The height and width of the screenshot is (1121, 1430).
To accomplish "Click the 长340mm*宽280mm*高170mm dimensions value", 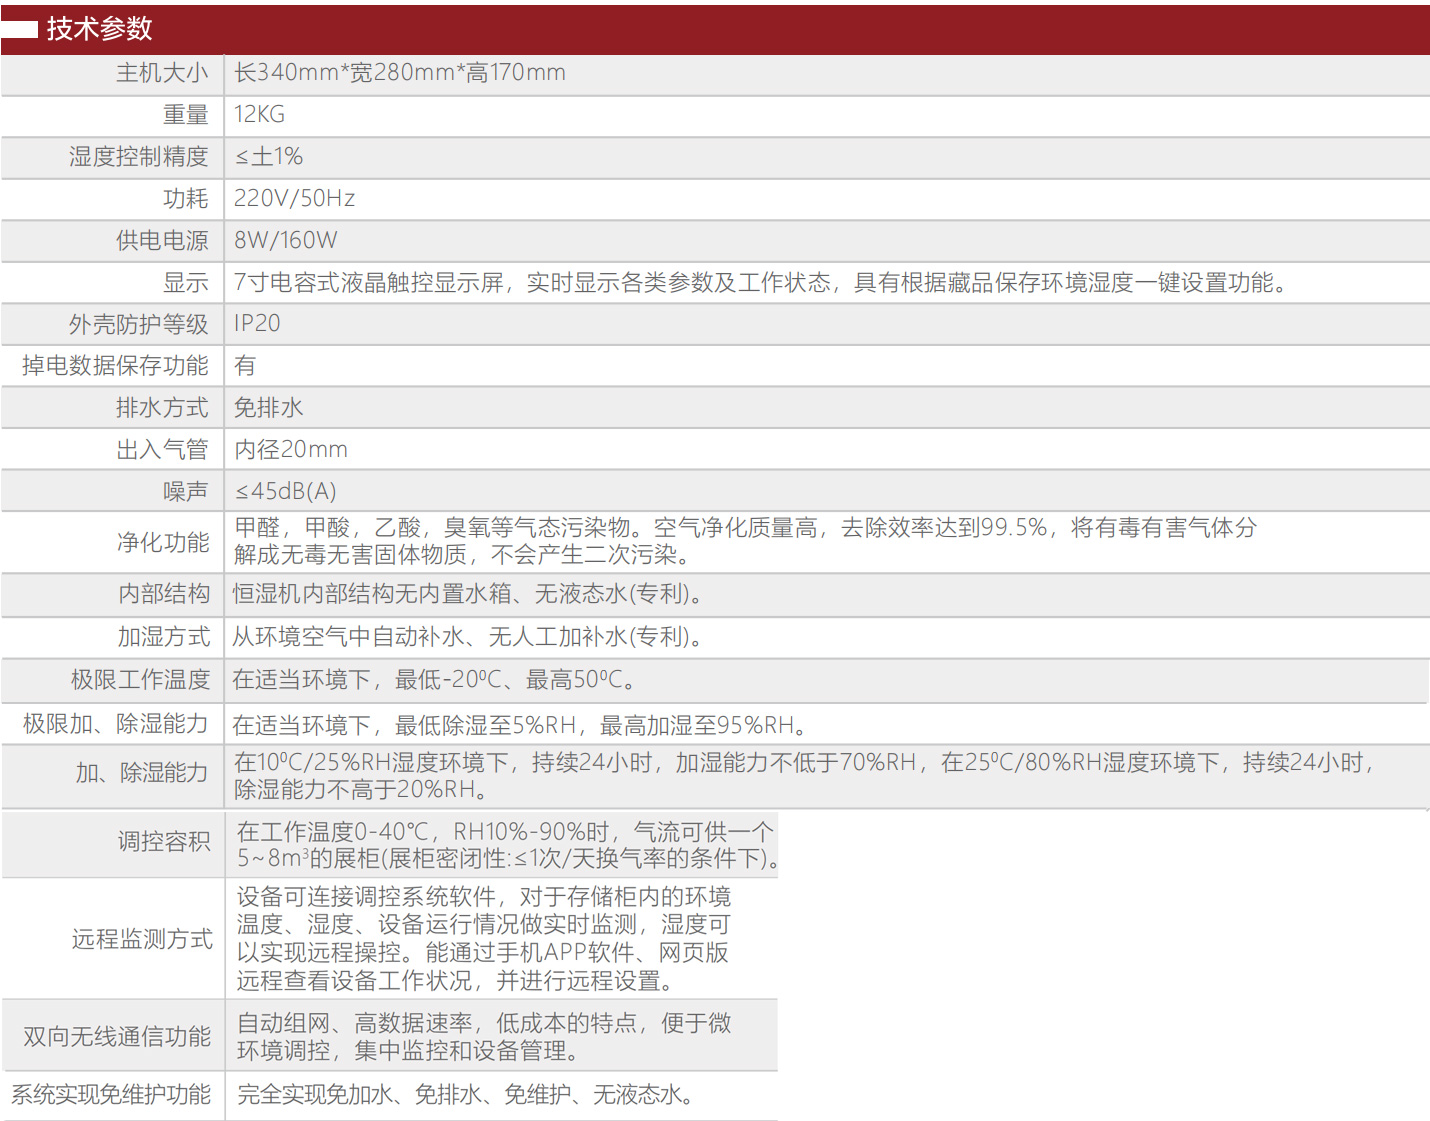I will pos(400,73).
